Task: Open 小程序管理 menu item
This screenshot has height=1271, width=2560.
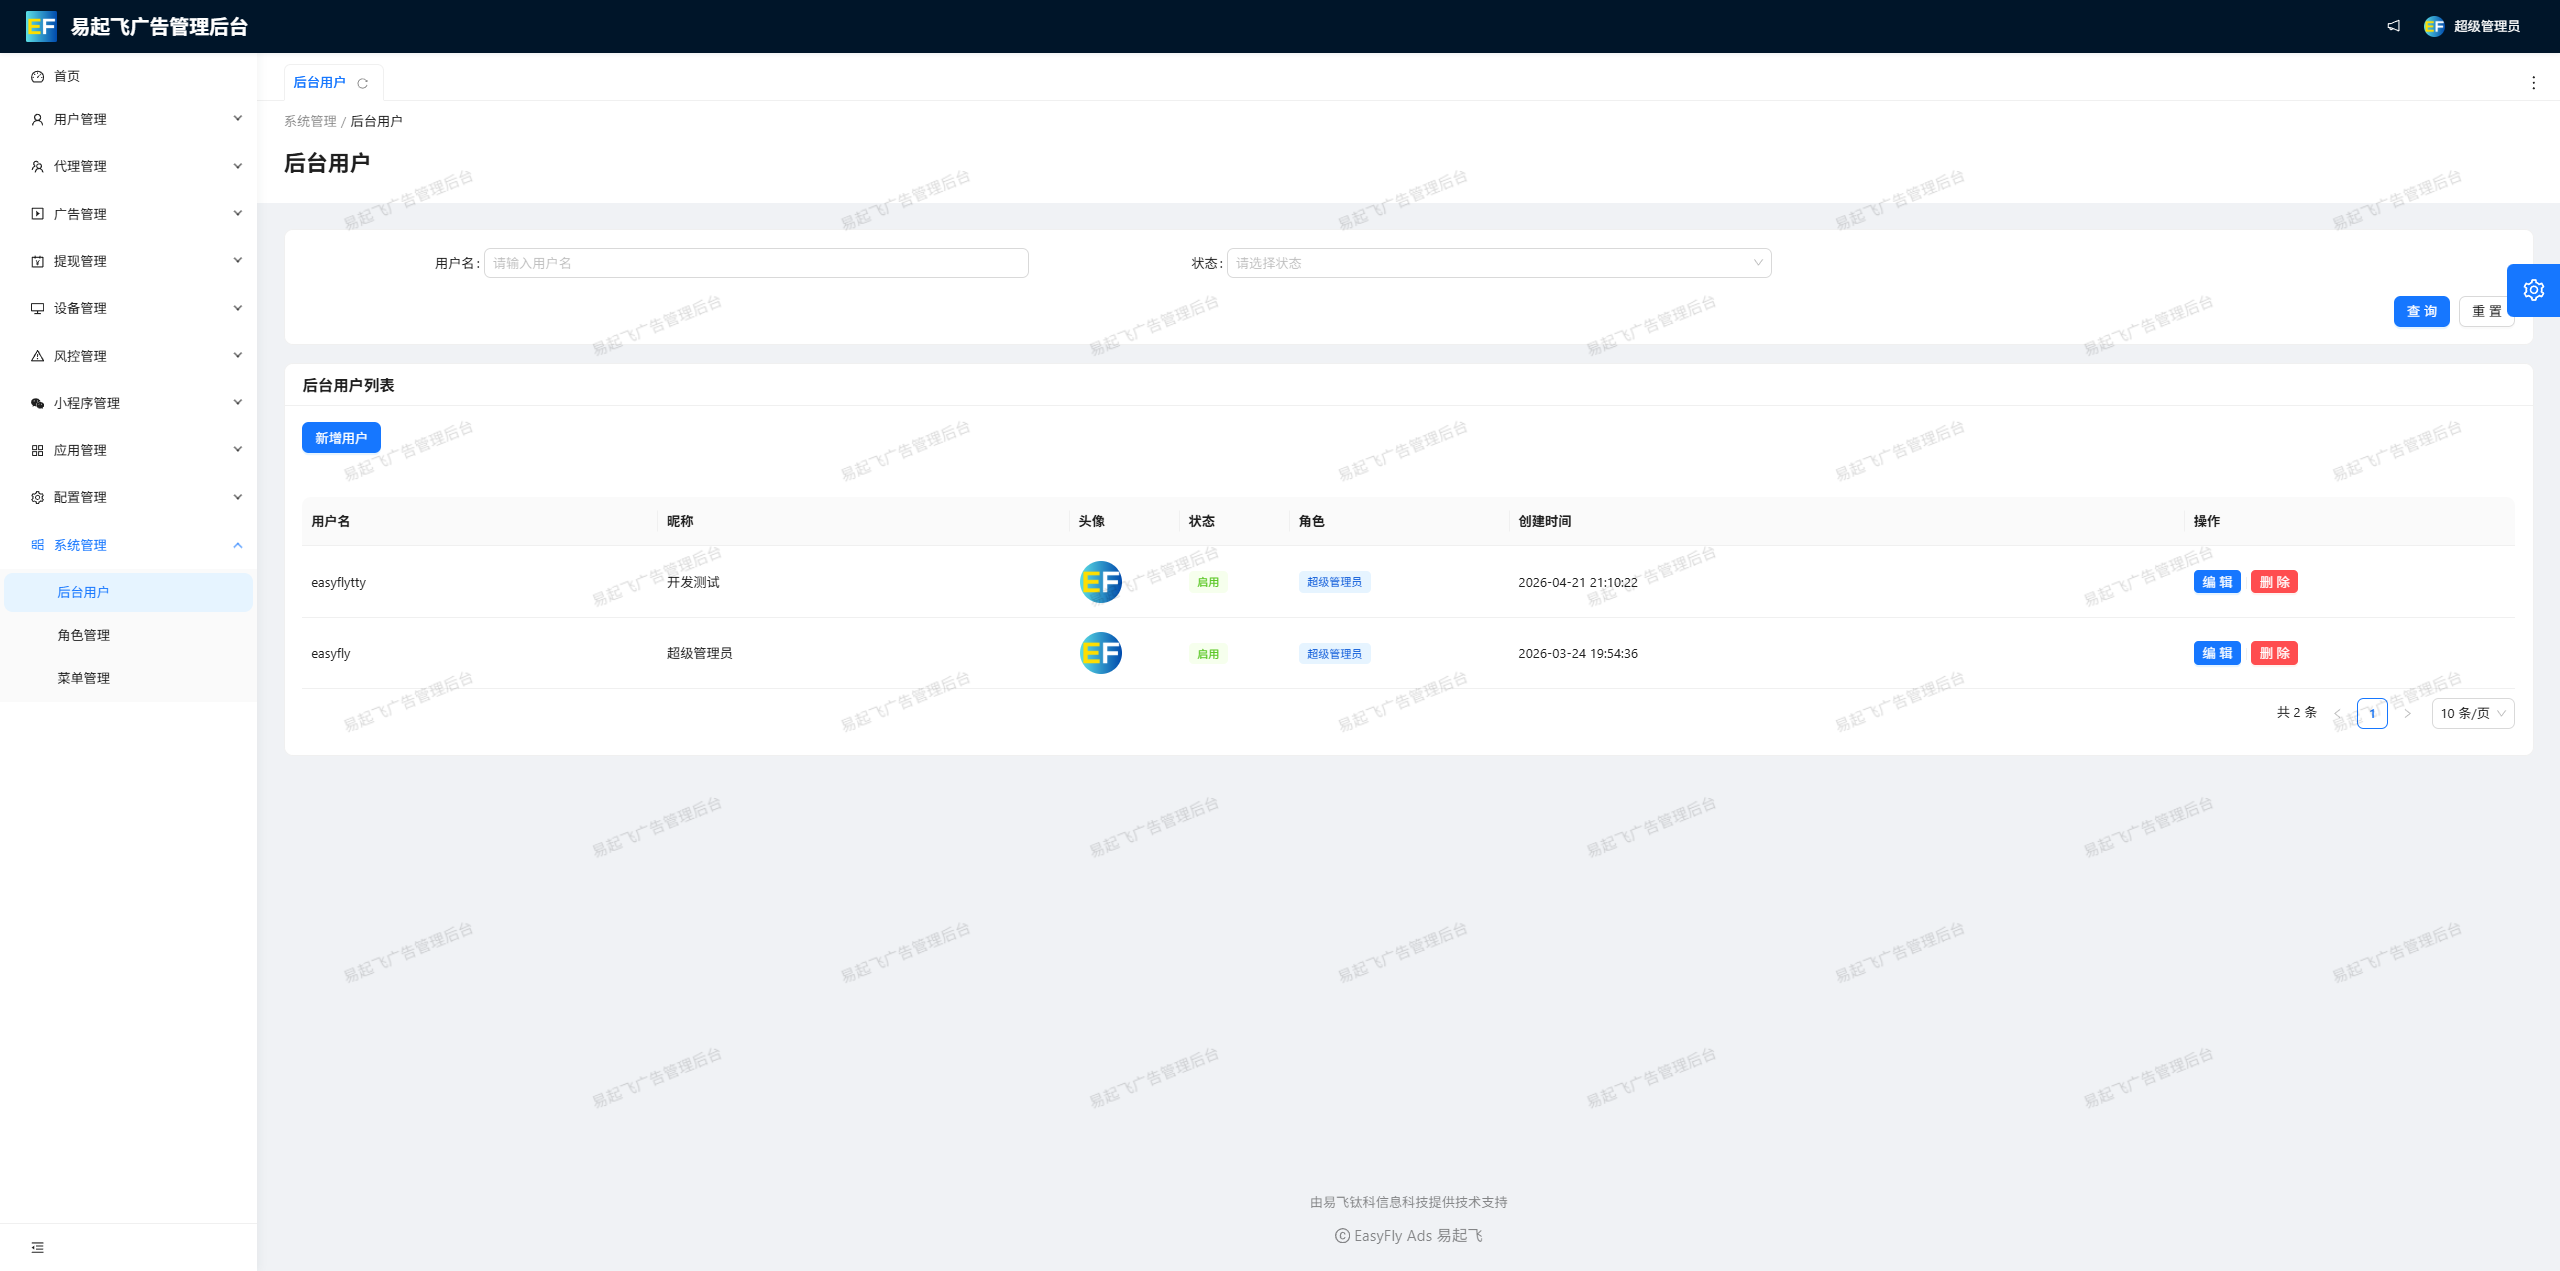Action: click(128, 403)
